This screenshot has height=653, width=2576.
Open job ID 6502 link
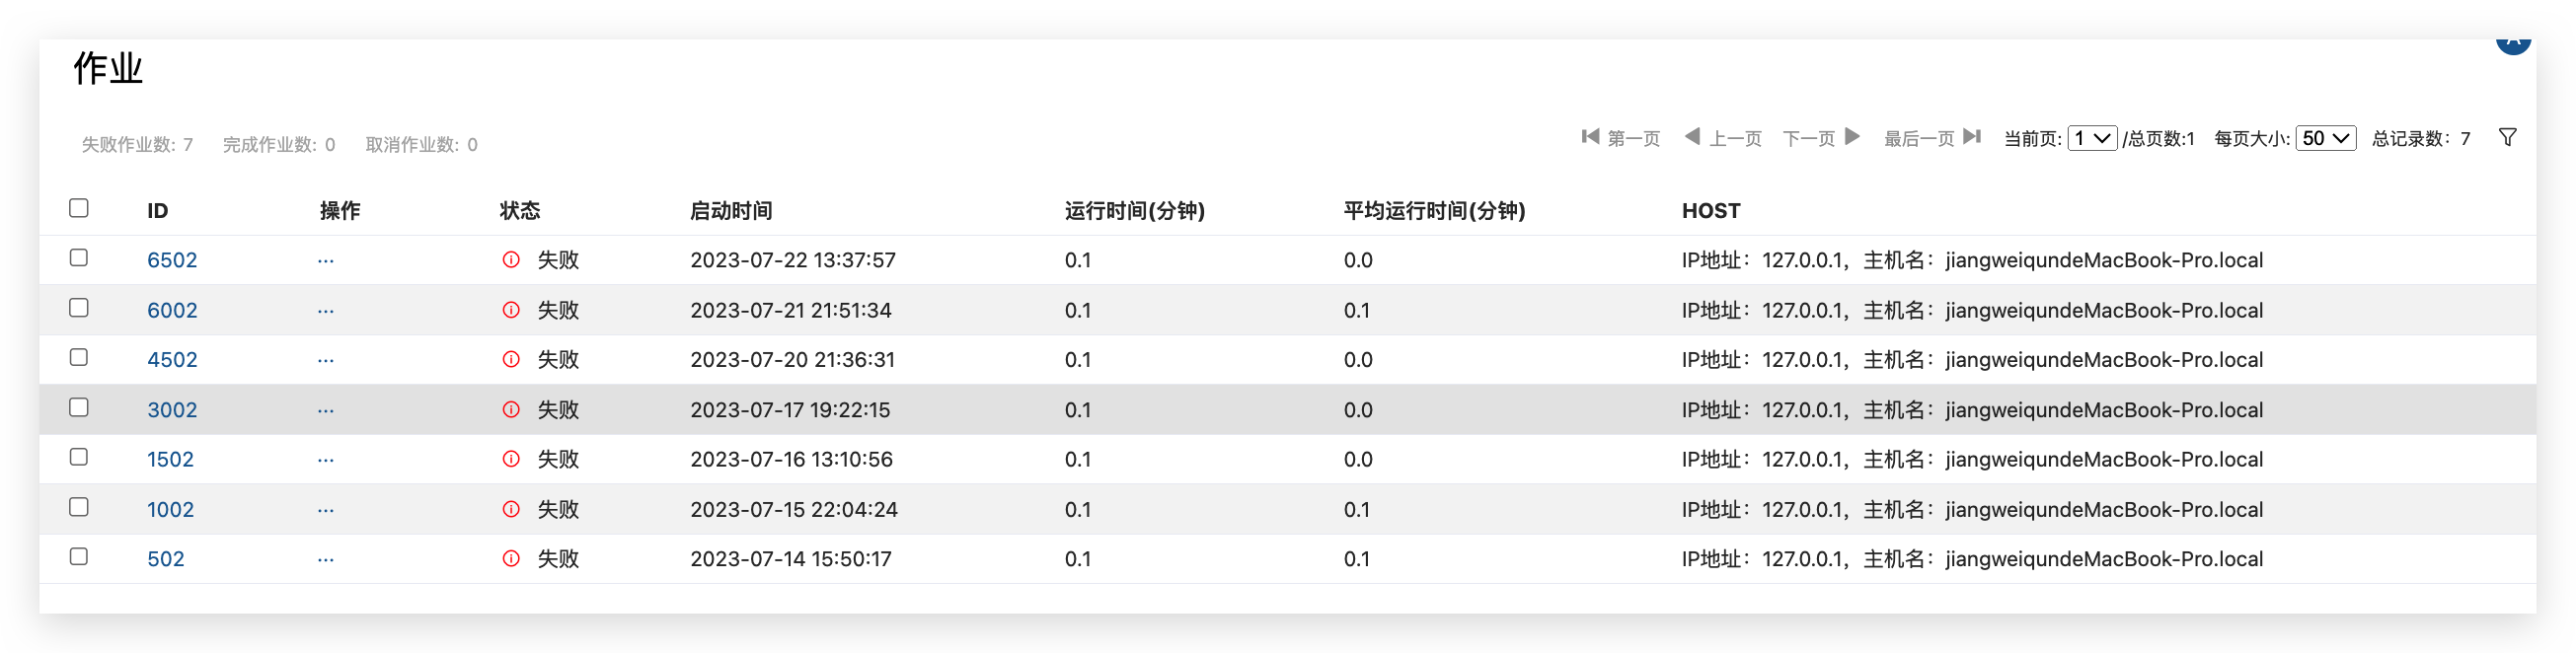tap(172, 260)
